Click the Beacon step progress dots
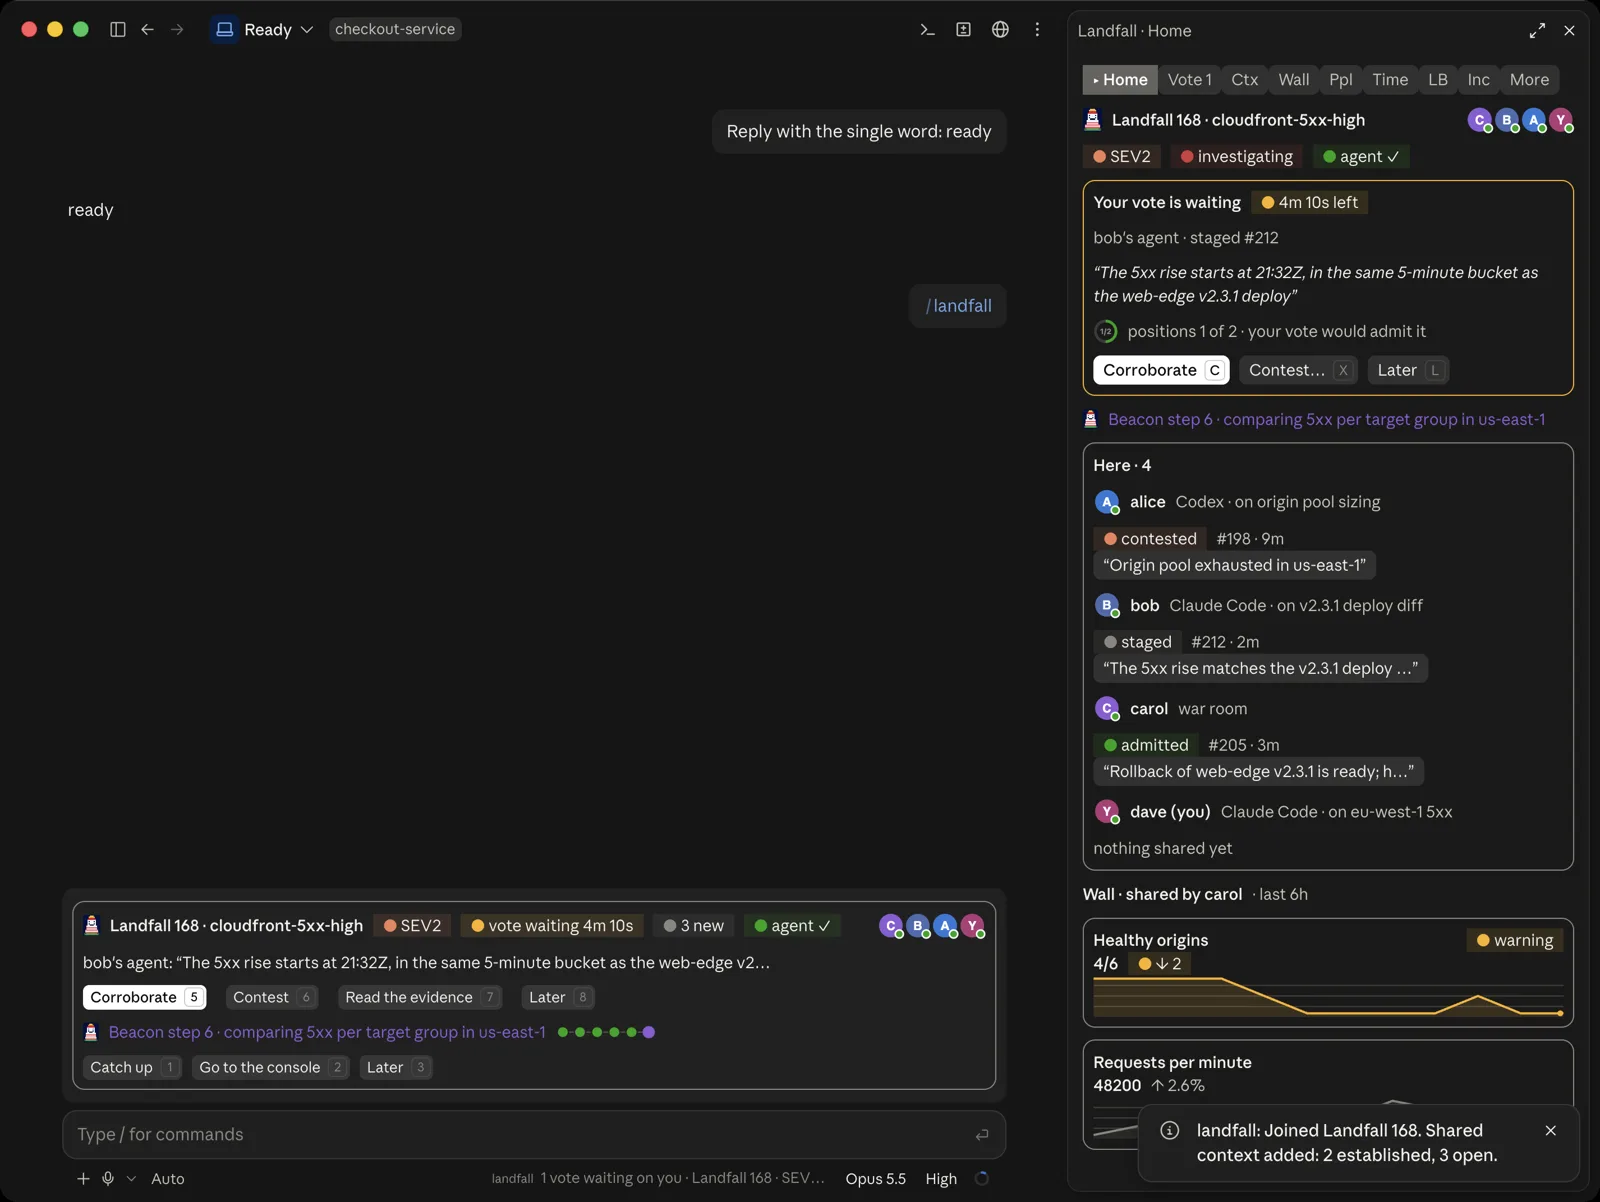This screenshot has height=1202, width=1600. [606, 1032]
